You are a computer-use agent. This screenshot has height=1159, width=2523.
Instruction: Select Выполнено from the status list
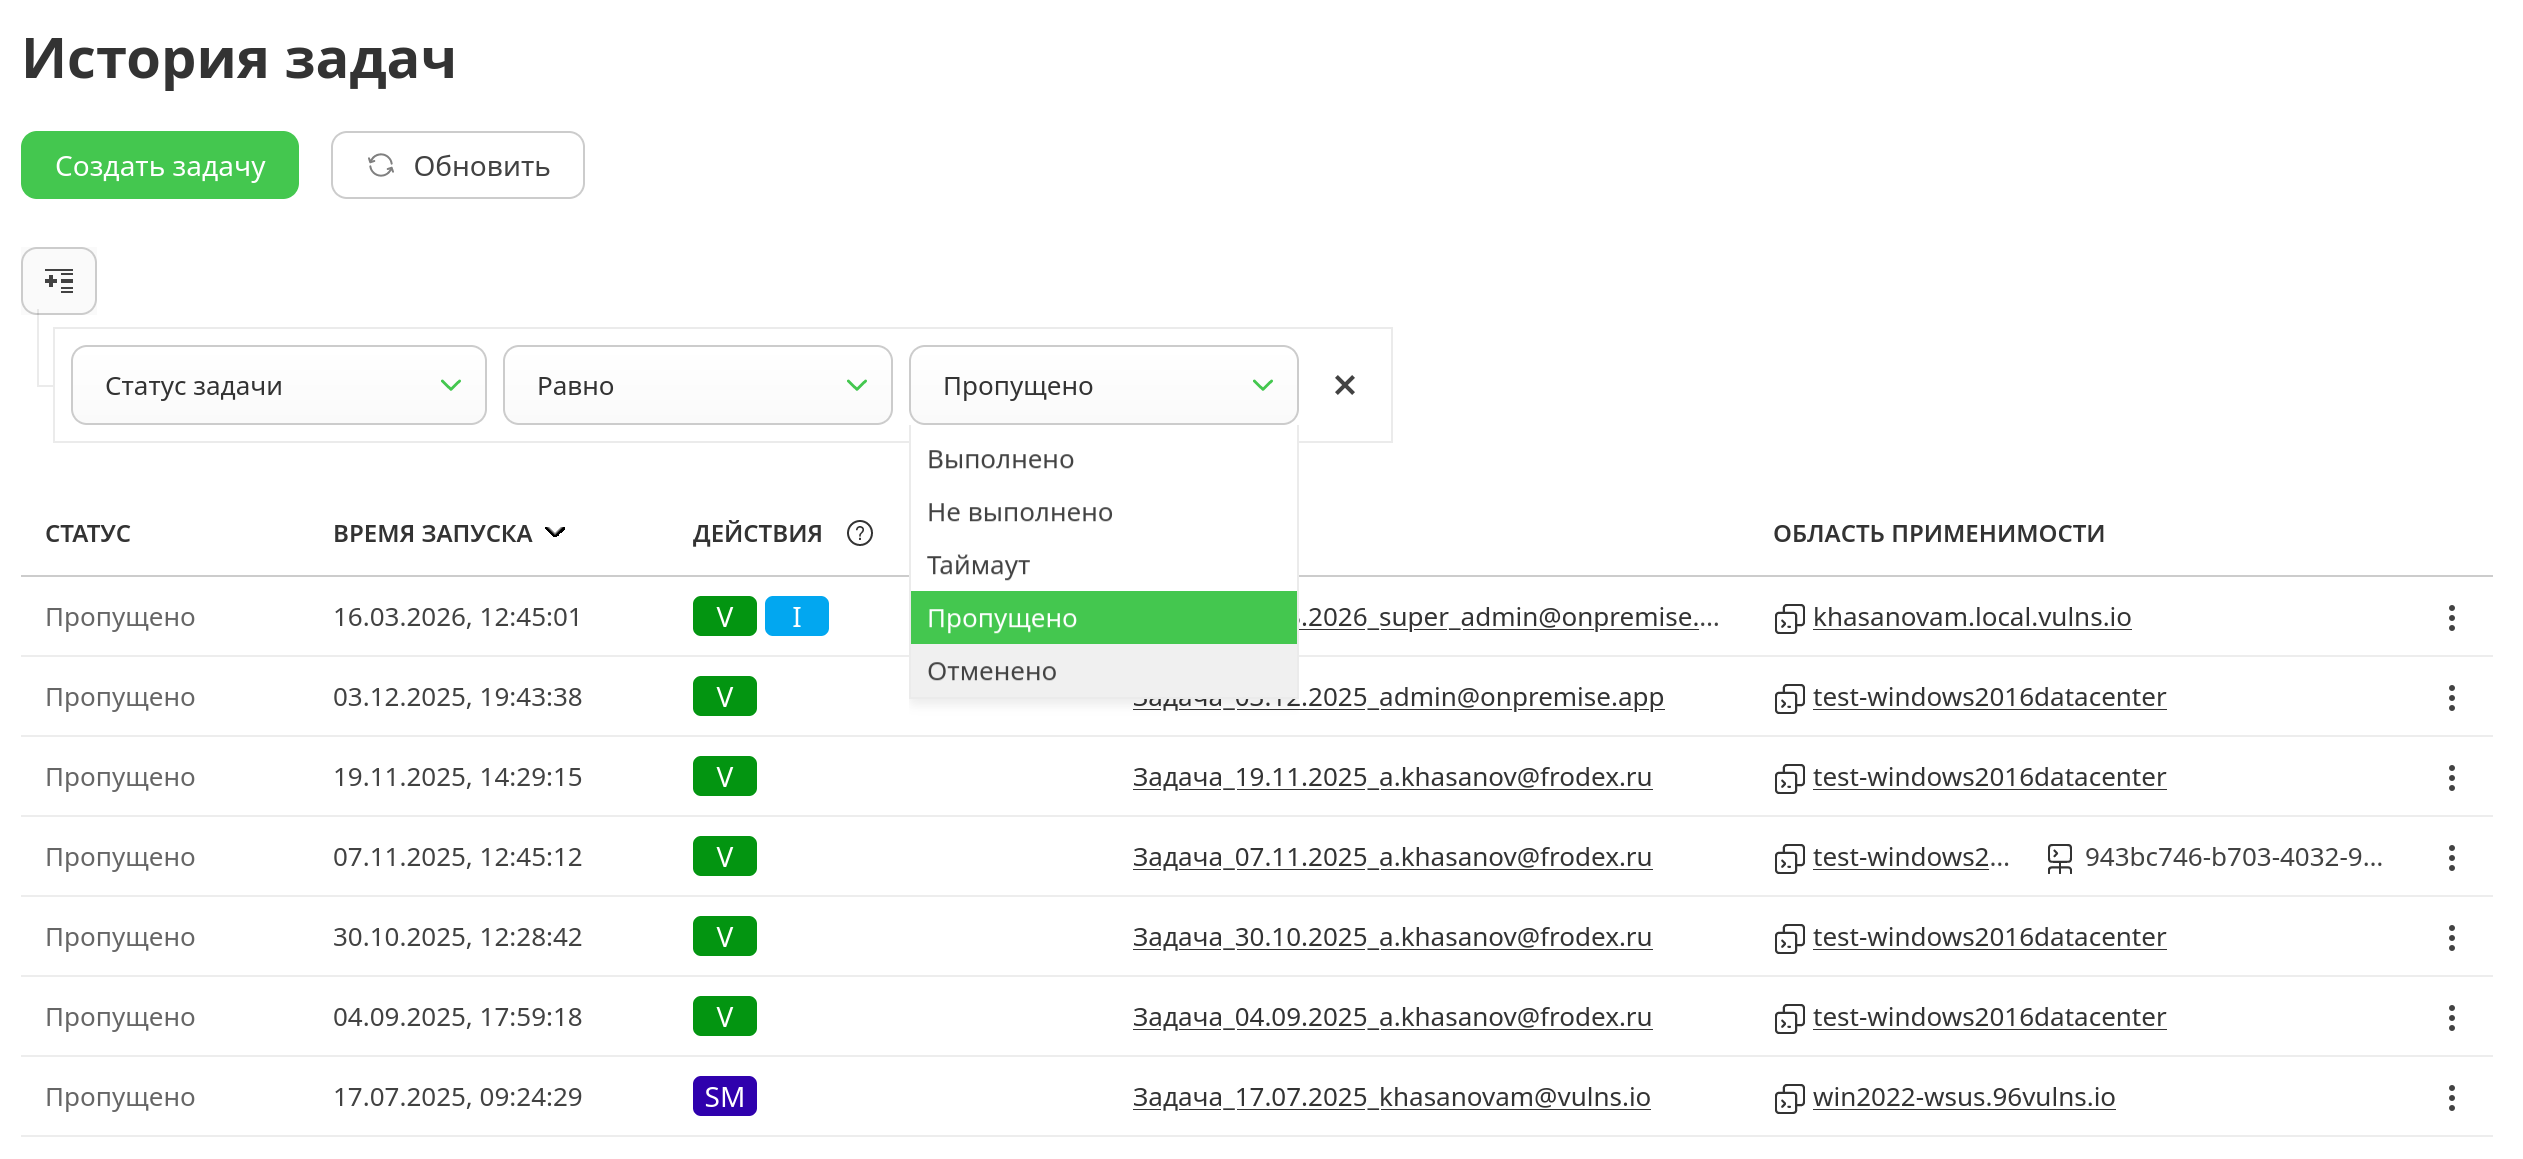[1001, 459]
